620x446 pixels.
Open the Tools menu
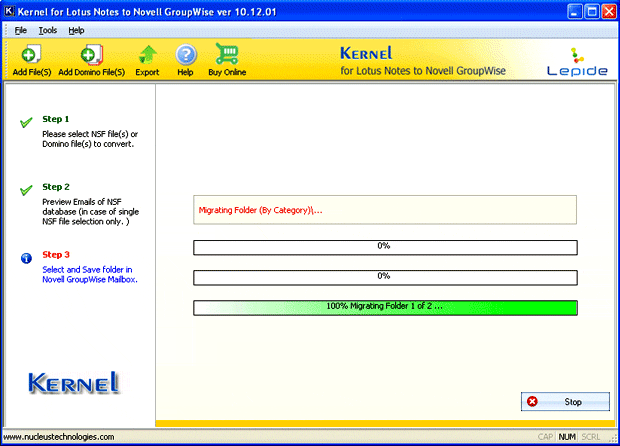(x=47, y=30)
